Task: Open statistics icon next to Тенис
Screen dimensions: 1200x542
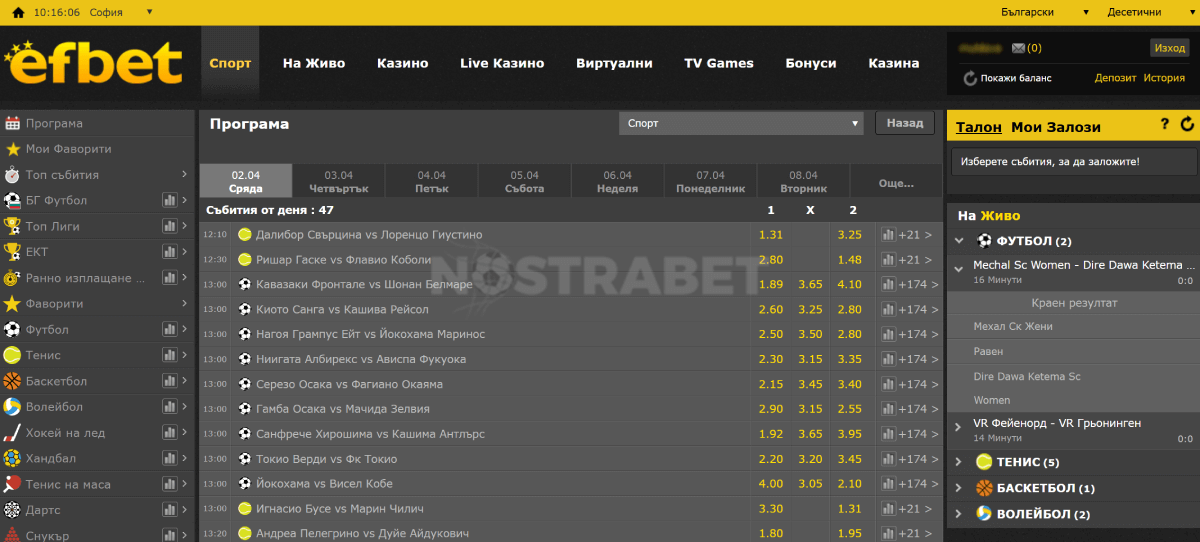Action: tap(169, 355)
